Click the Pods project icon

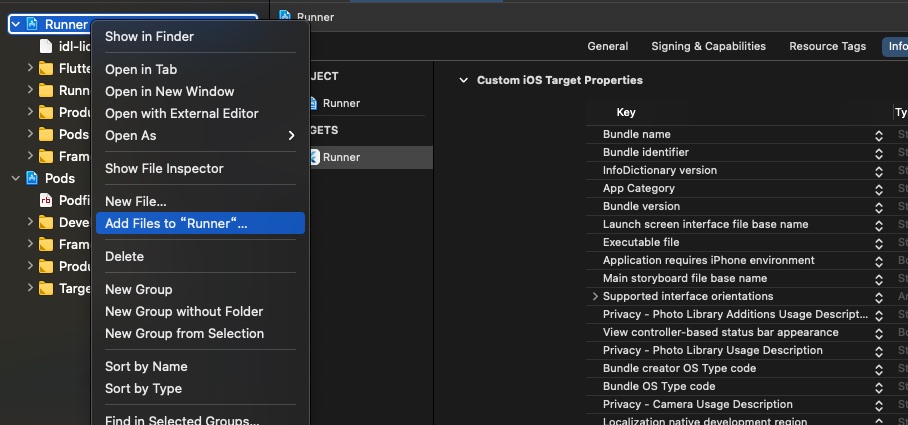(x=32, y=178)
